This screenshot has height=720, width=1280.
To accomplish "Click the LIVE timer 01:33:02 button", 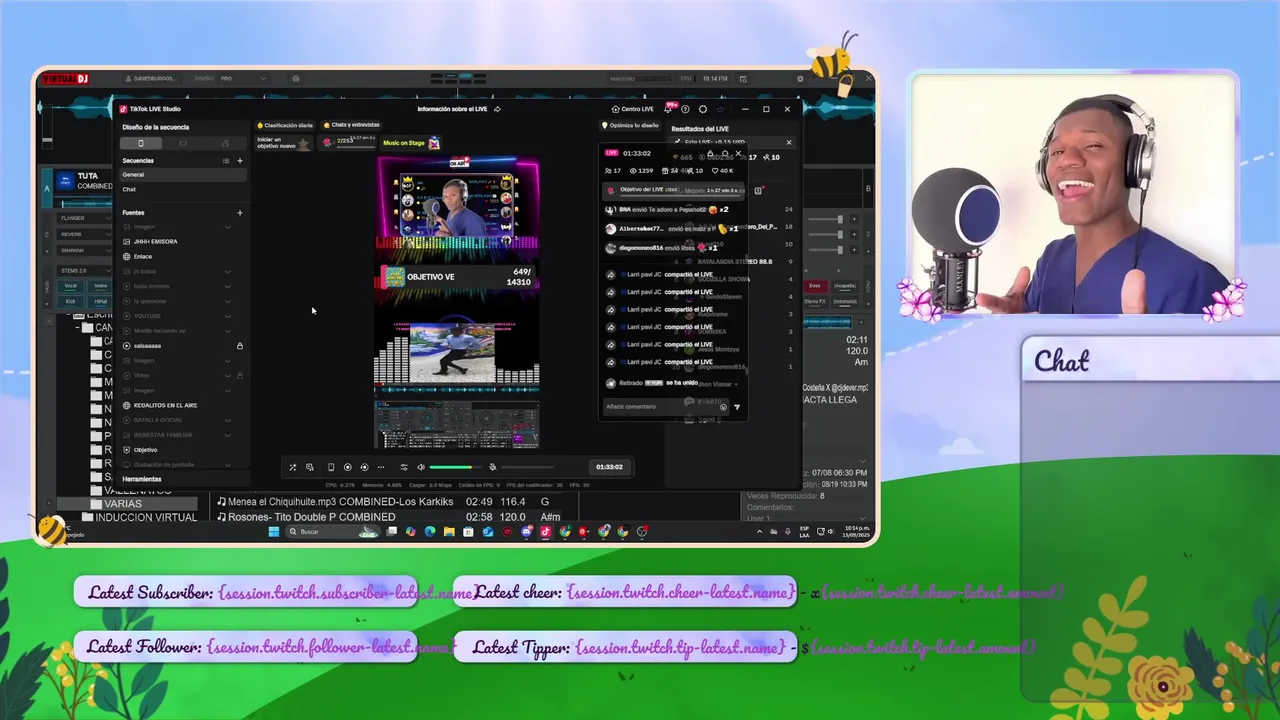I will pyautogui.click(x=609, y=467).
